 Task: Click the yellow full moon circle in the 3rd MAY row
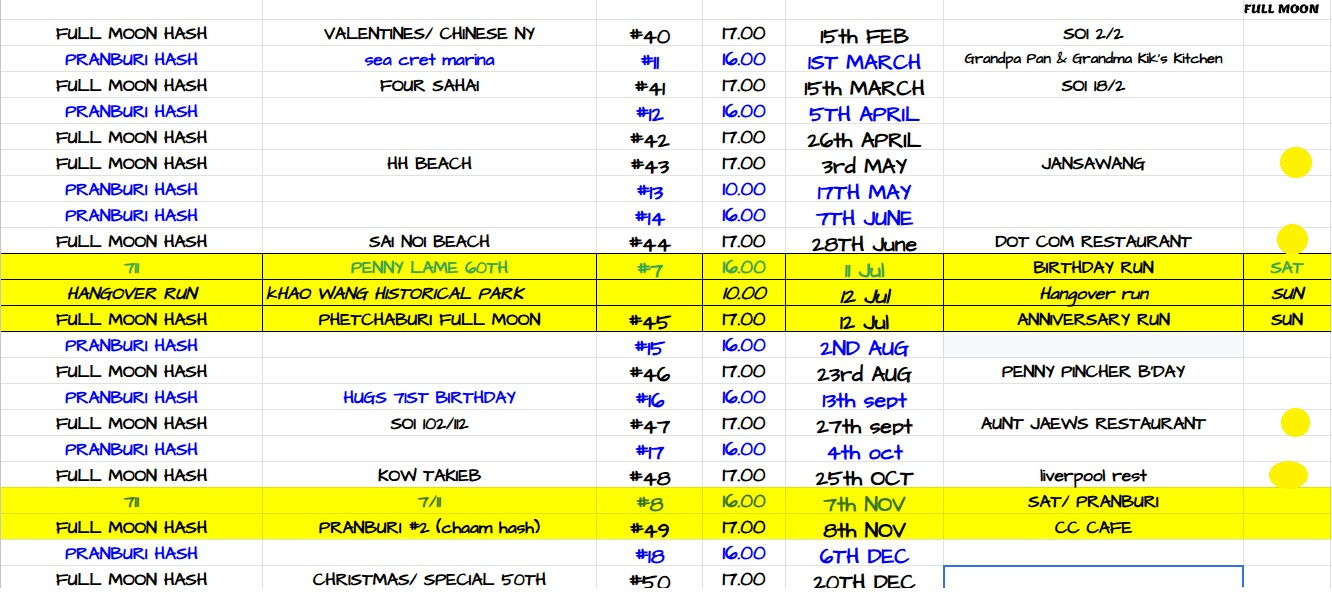pyautogui.click(x=1295, y=163)
